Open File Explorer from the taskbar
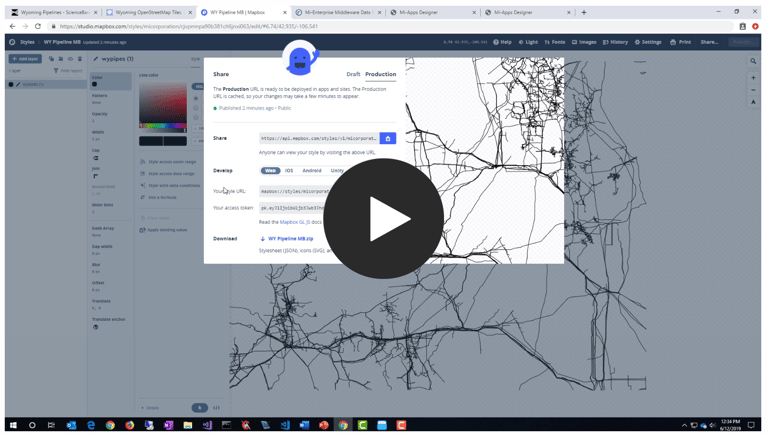The width and height of the screenshot is (767, 436). (x=188, y=425)
